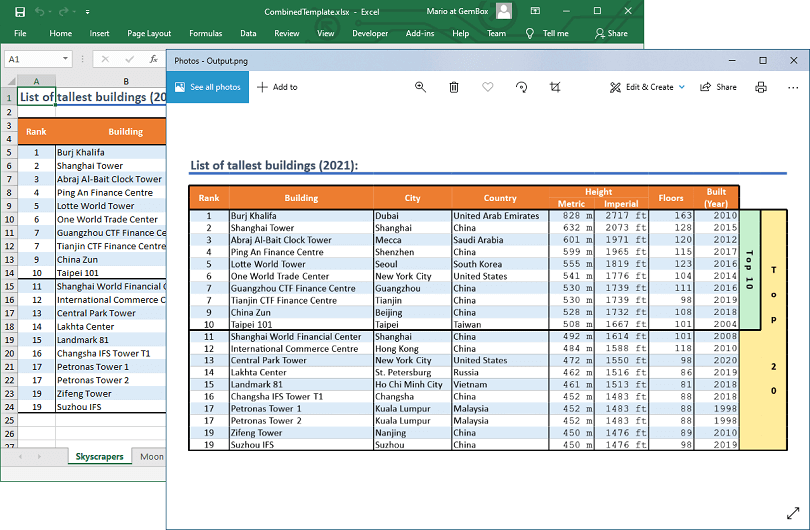Viewport: 810px width, 530px height.
Task: Print the photo using printer icon
Action: [761, 87]
